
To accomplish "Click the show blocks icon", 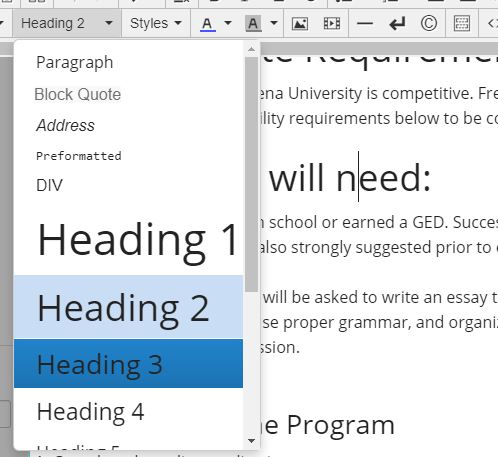I will (462, 24).
